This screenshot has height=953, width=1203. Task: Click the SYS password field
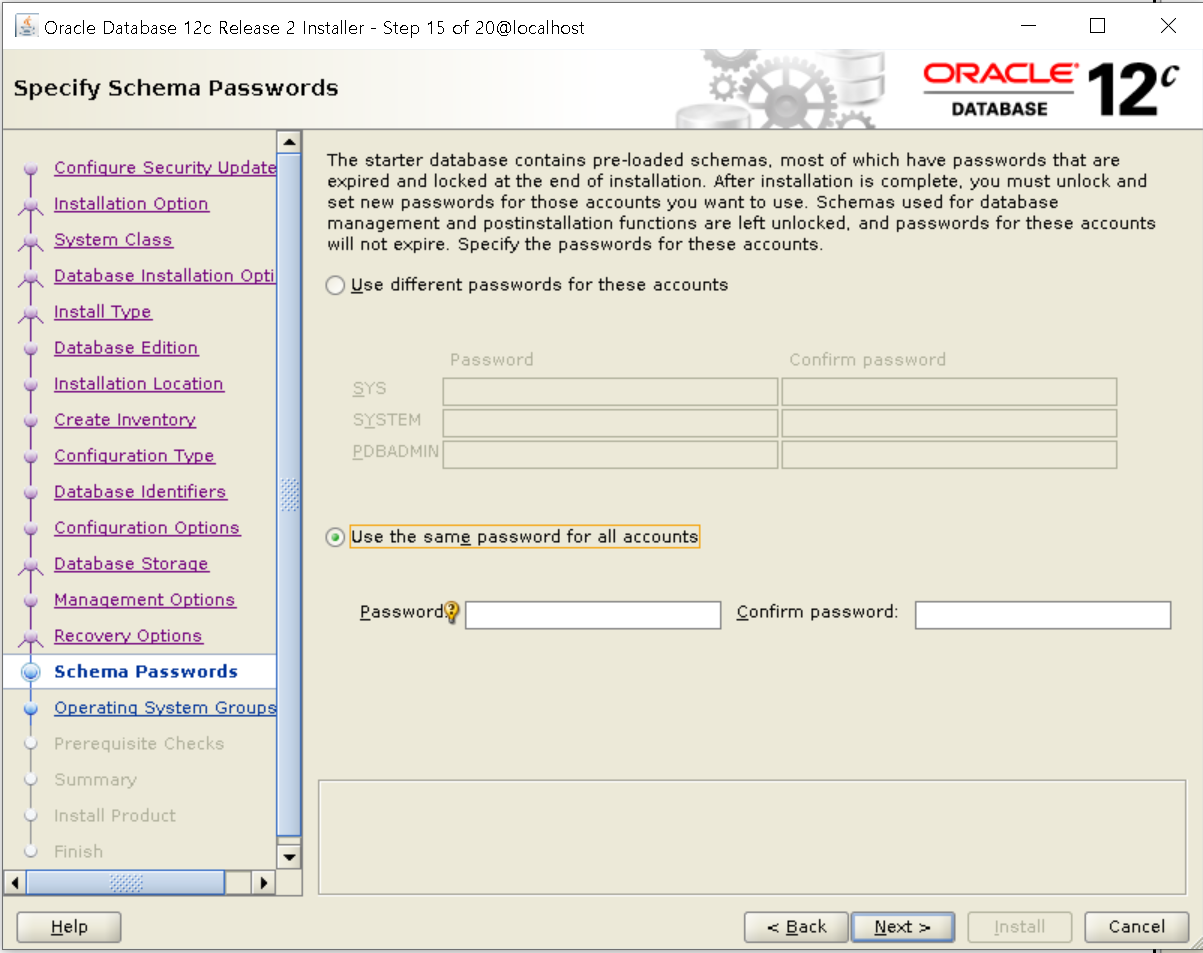point(610,391)
